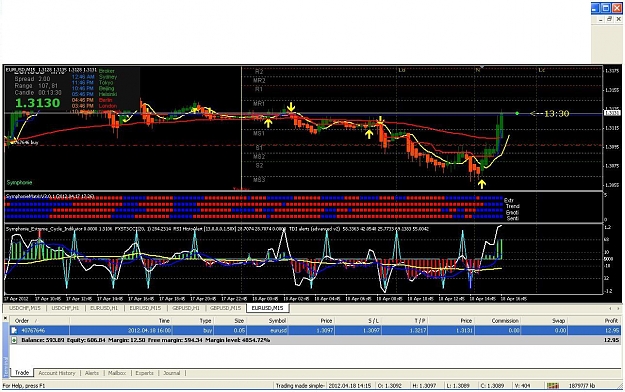The height and width of the screenshot is (392, 625).
Task: Maximize the main MetaTrader window
Action: [606, 8]
